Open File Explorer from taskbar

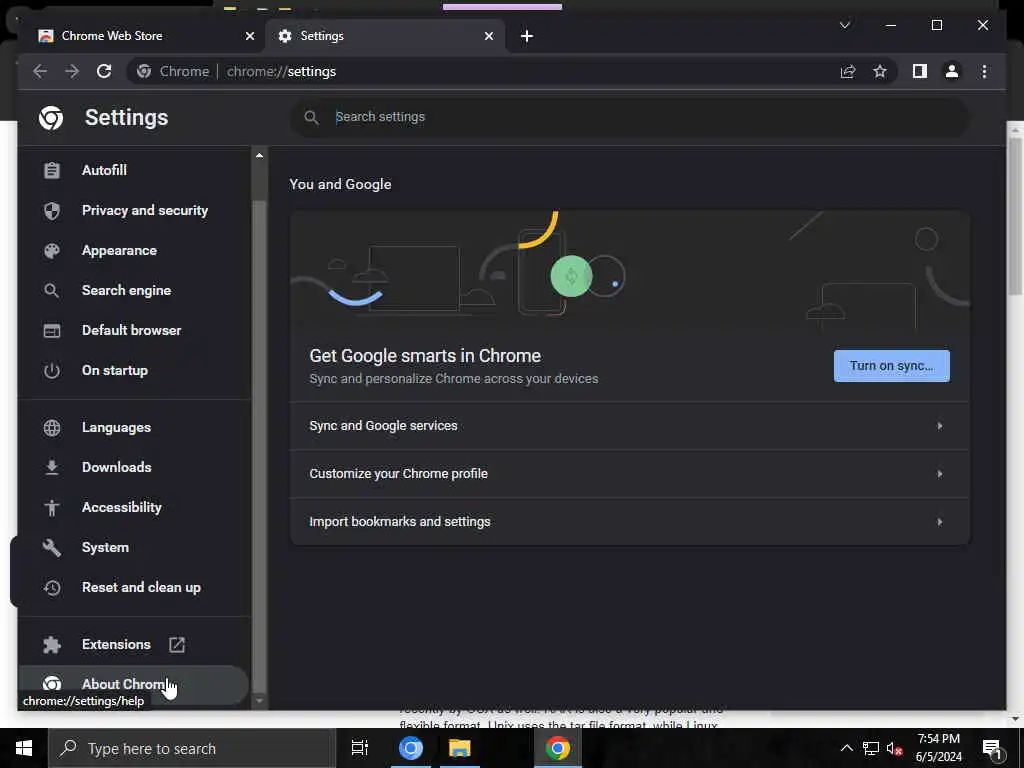tap(460, 748)
